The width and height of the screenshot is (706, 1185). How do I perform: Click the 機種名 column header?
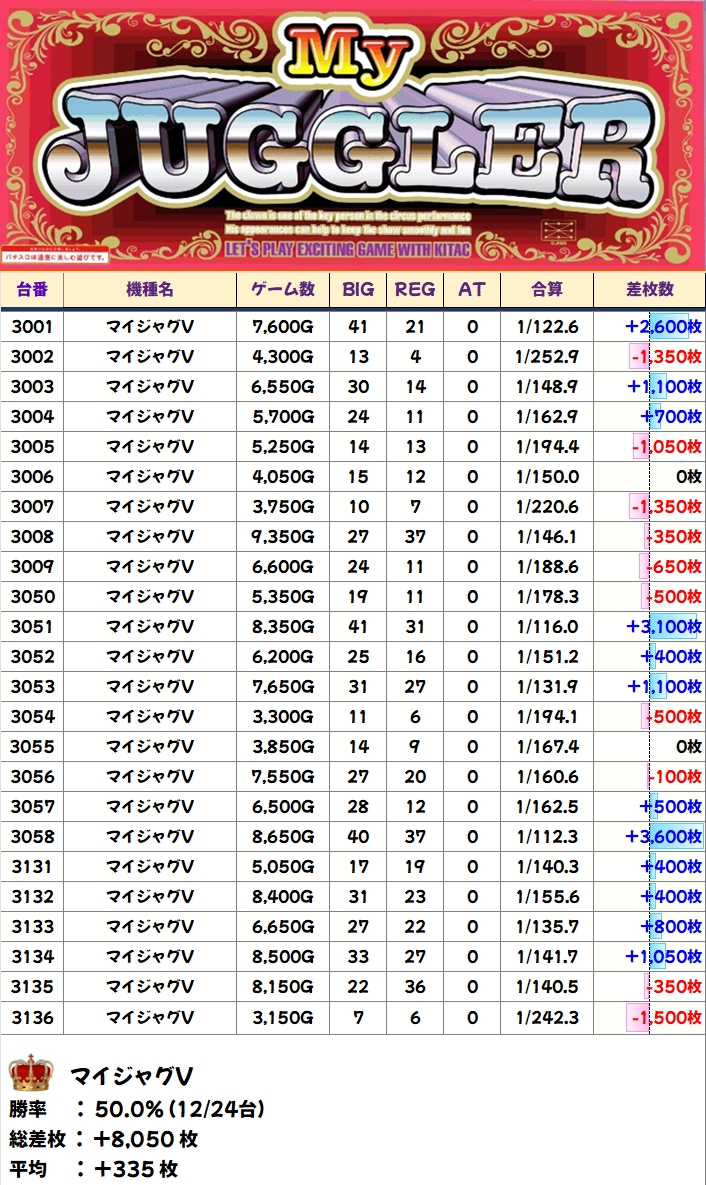[150, 289]
